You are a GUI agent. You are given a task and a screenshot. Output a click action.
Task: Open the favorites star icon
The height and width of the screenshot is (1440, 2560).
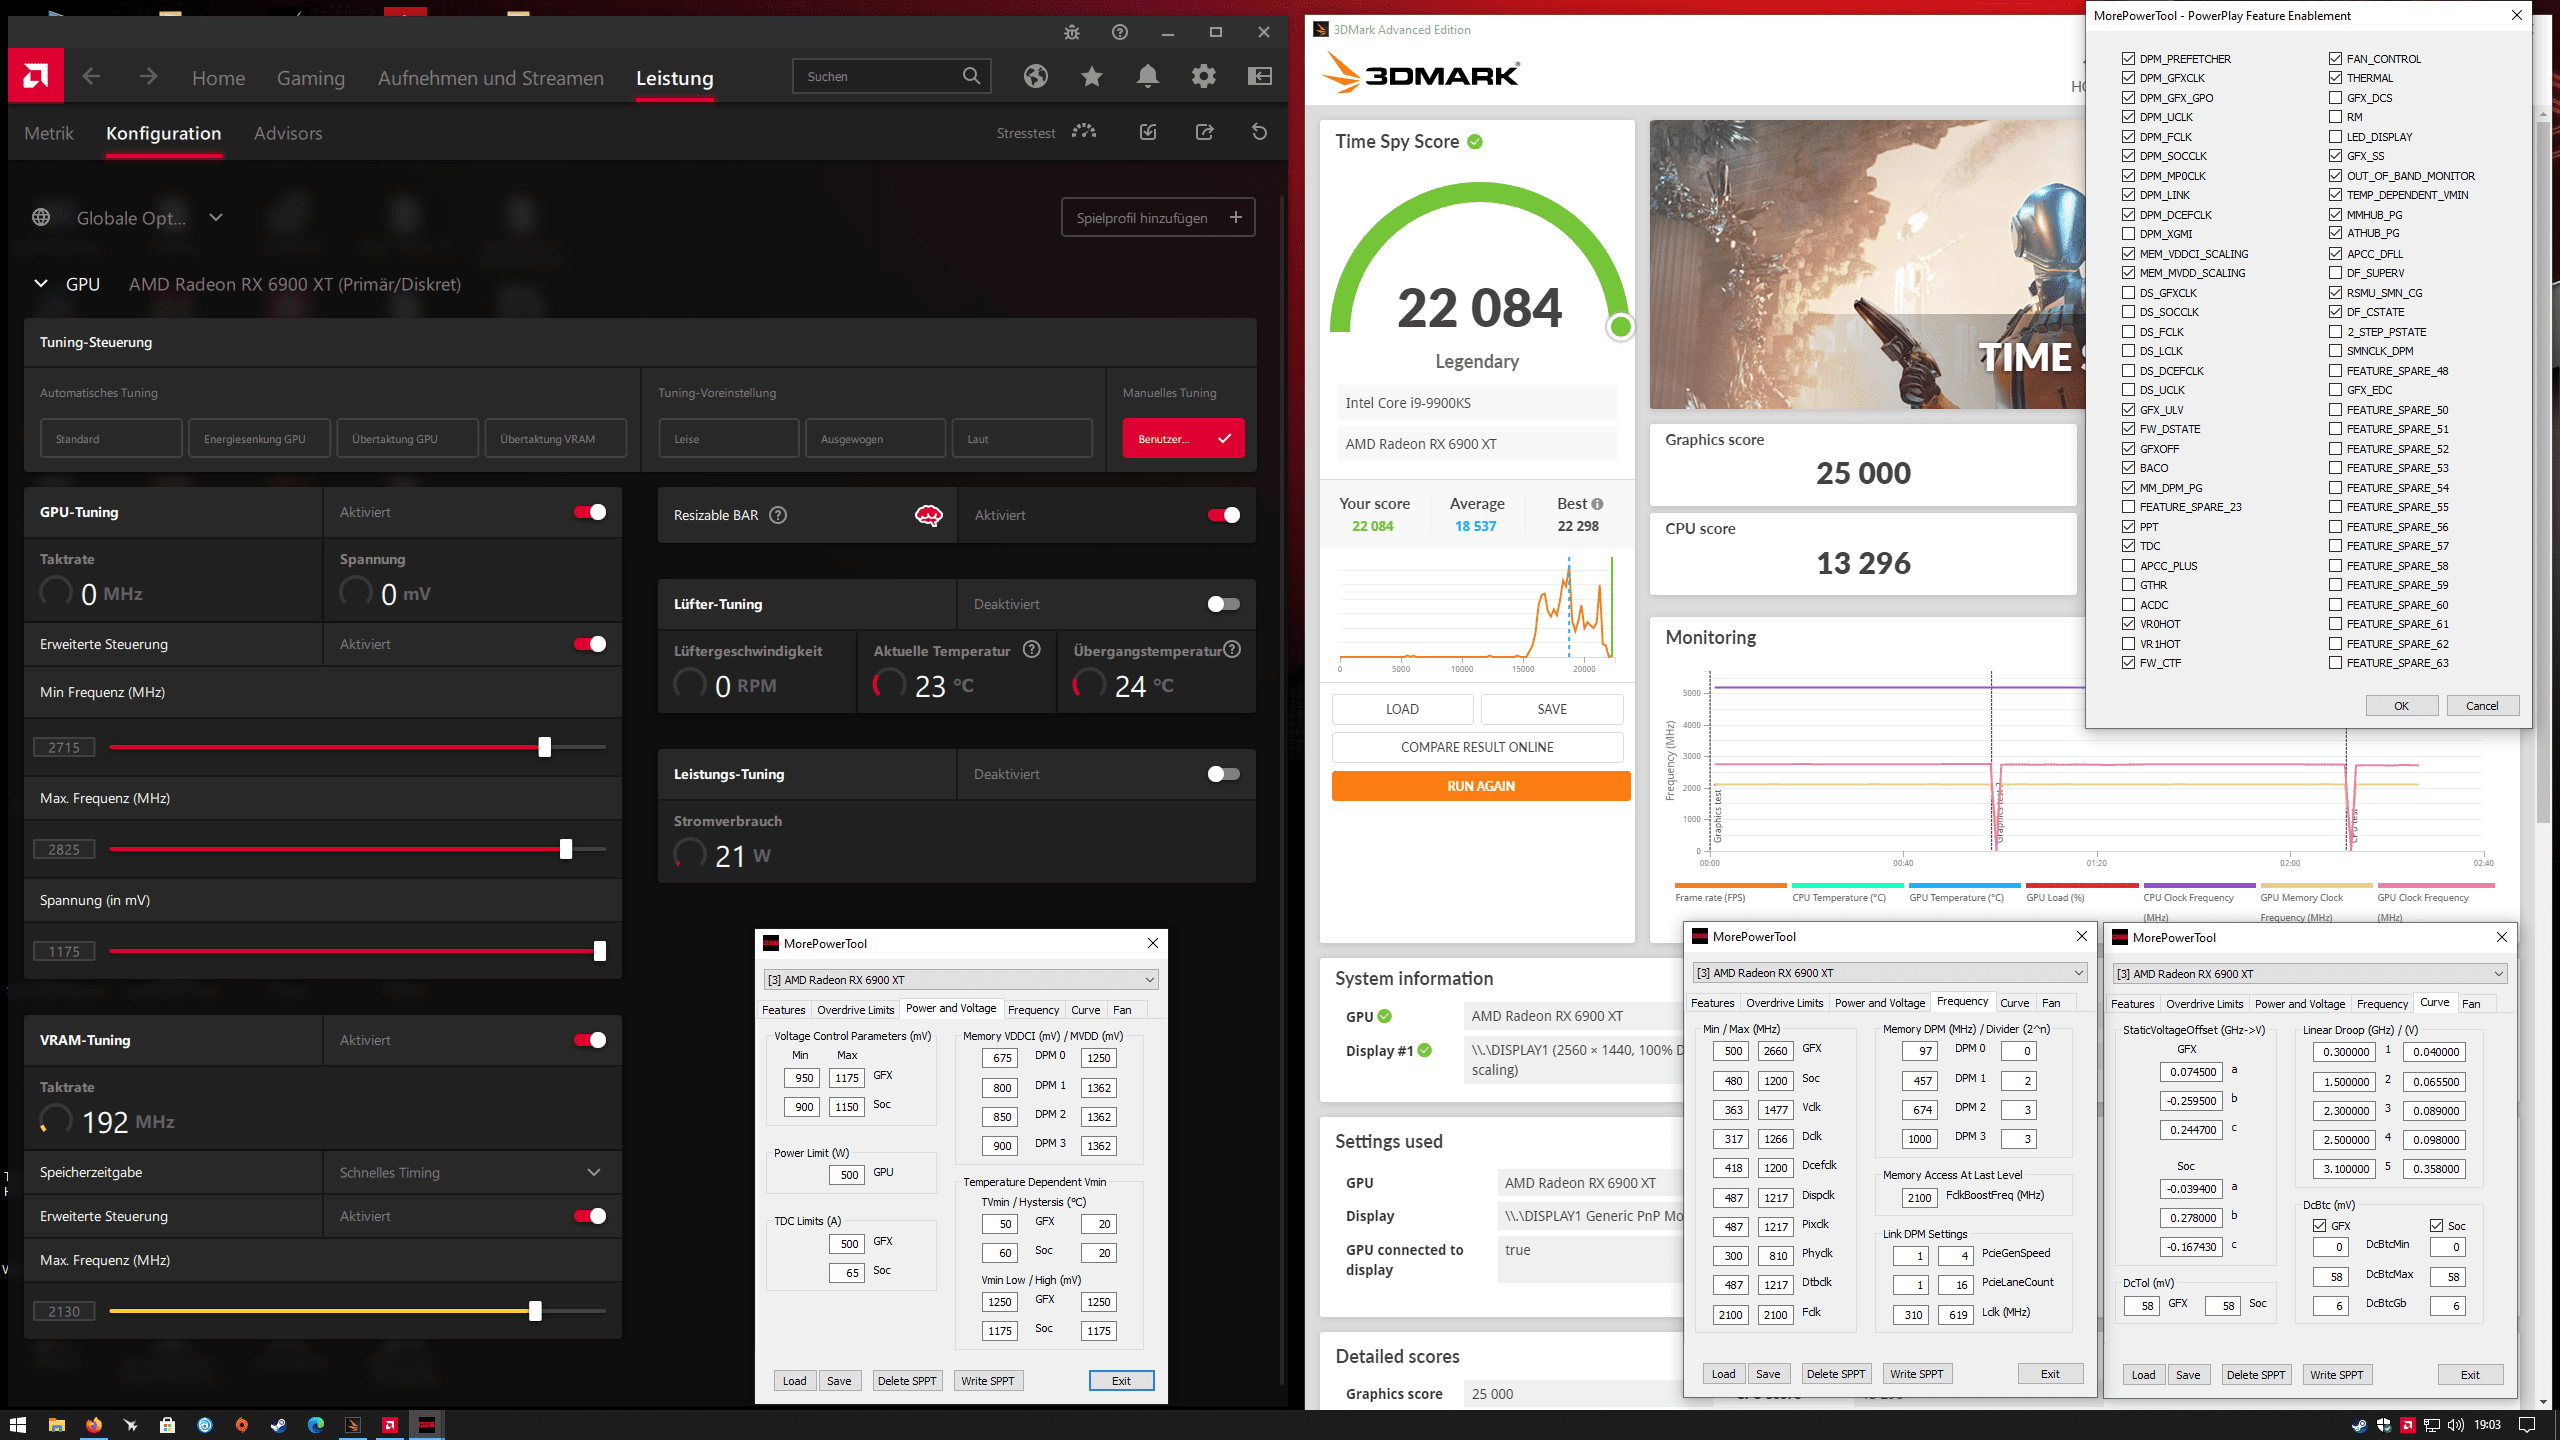1092,76
